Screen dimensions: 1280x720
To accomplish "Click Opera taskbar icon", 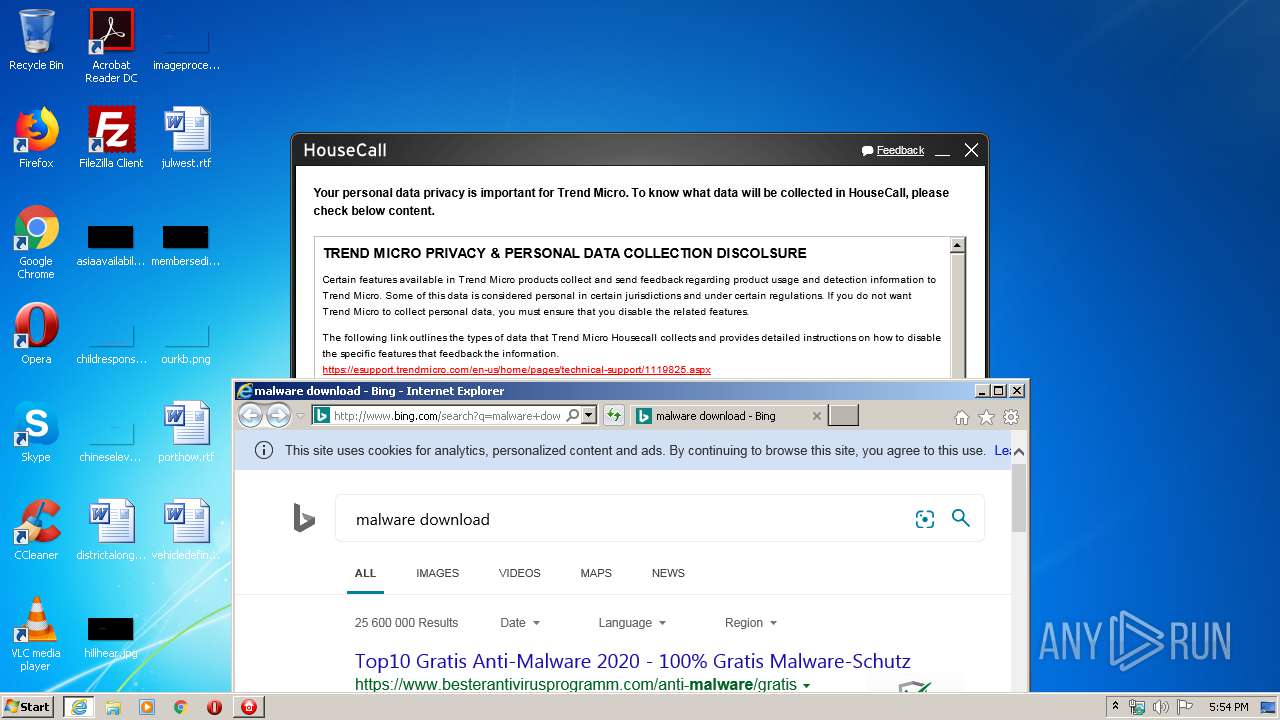I will 215,707.
